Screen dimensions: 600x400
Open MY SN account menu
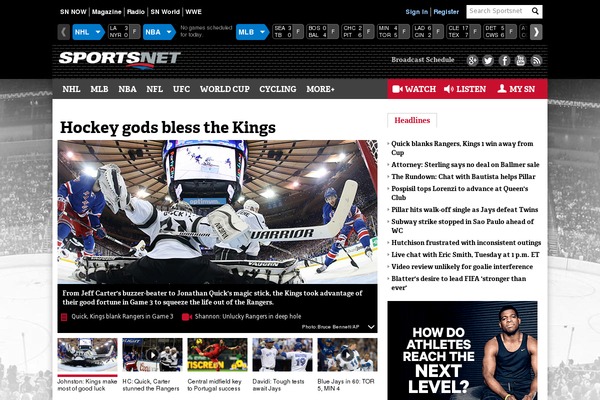coord(516,89)
